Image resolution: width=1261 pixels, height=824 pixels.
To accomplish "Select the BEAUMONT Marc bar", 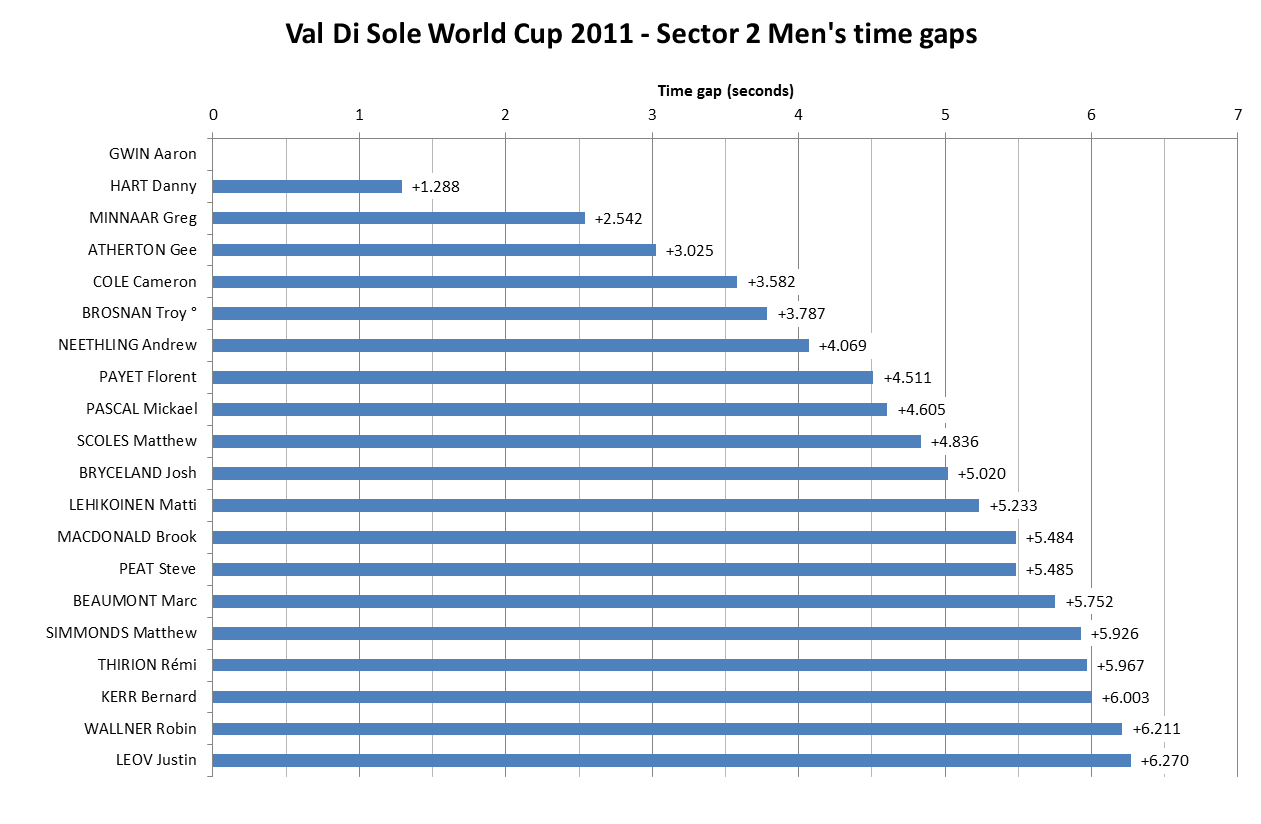I will pos(633,601).
